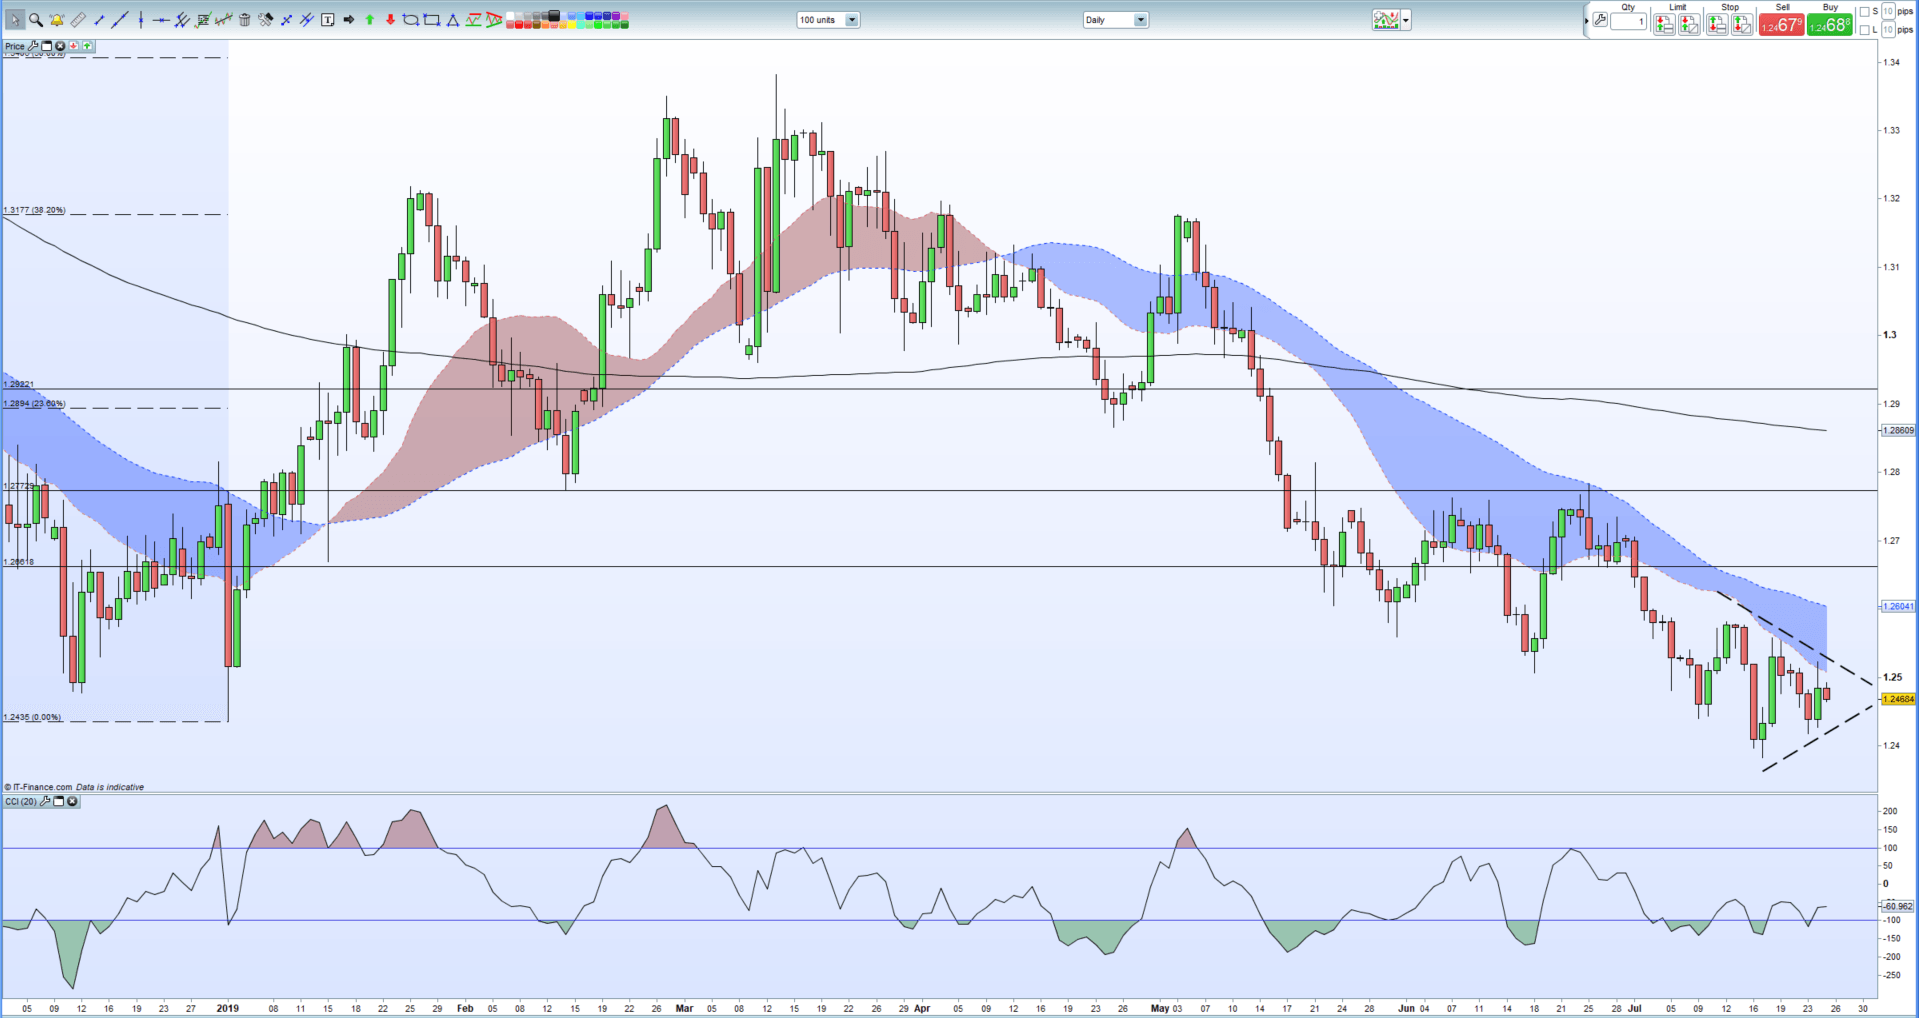This screenshot has width=1919, height=1018.
Task: Click the 1.3177 (38.20%) Fibonacci label
Action: coord(34,210)
